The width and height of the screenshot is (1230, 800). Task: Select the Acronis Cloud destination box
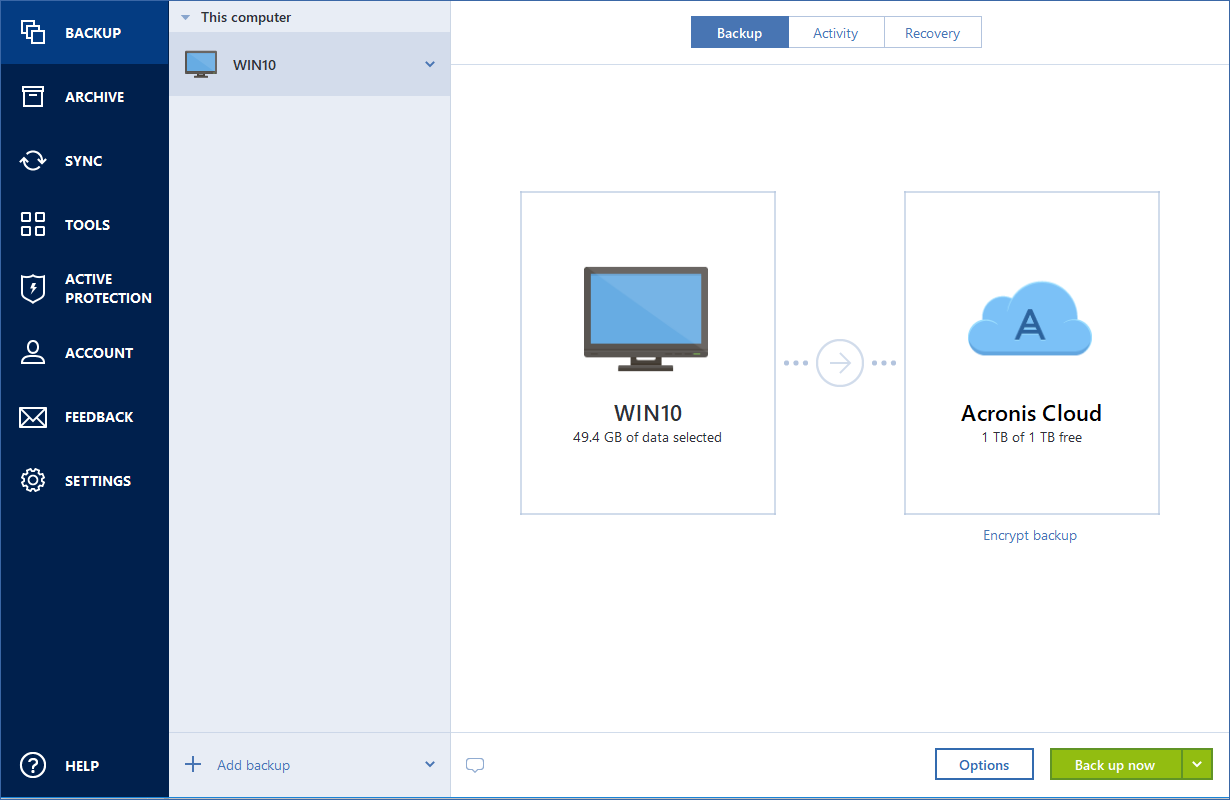tap(1031, 353)
